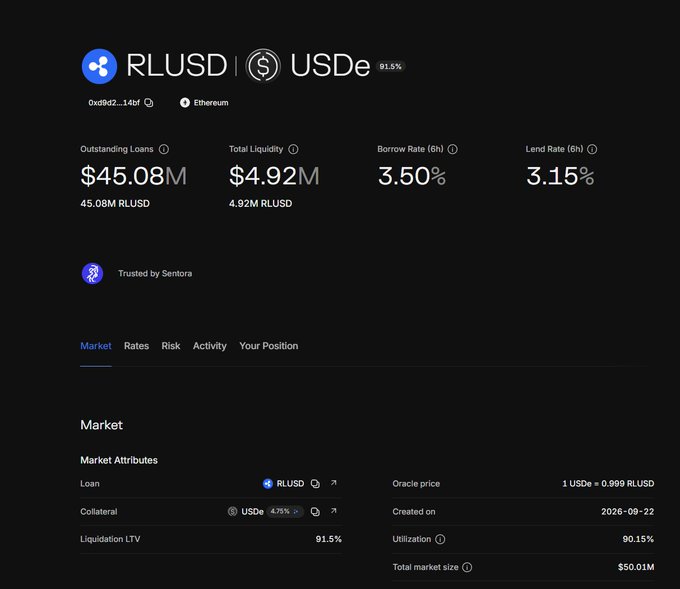The width and height of the screenshot is (680, 589).
Task: Show info for Outstanding Loans
Action: [163, 149]
